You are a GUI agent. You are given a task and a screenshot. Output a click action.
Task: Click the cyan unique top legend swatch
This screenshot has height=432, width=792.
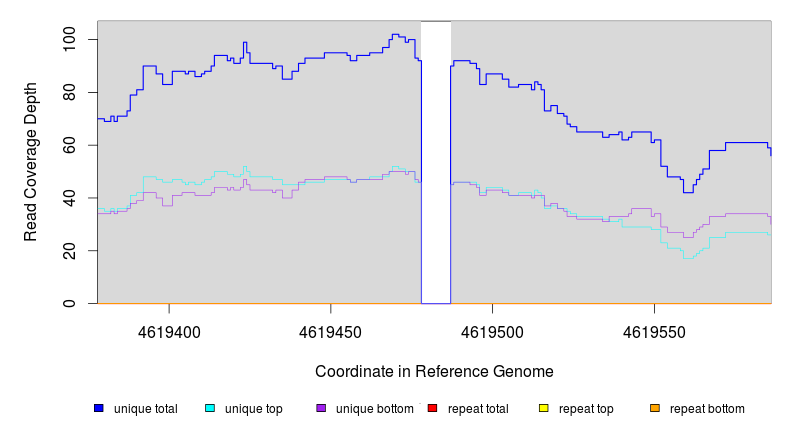pyautogui.click(x=210, y=408)
